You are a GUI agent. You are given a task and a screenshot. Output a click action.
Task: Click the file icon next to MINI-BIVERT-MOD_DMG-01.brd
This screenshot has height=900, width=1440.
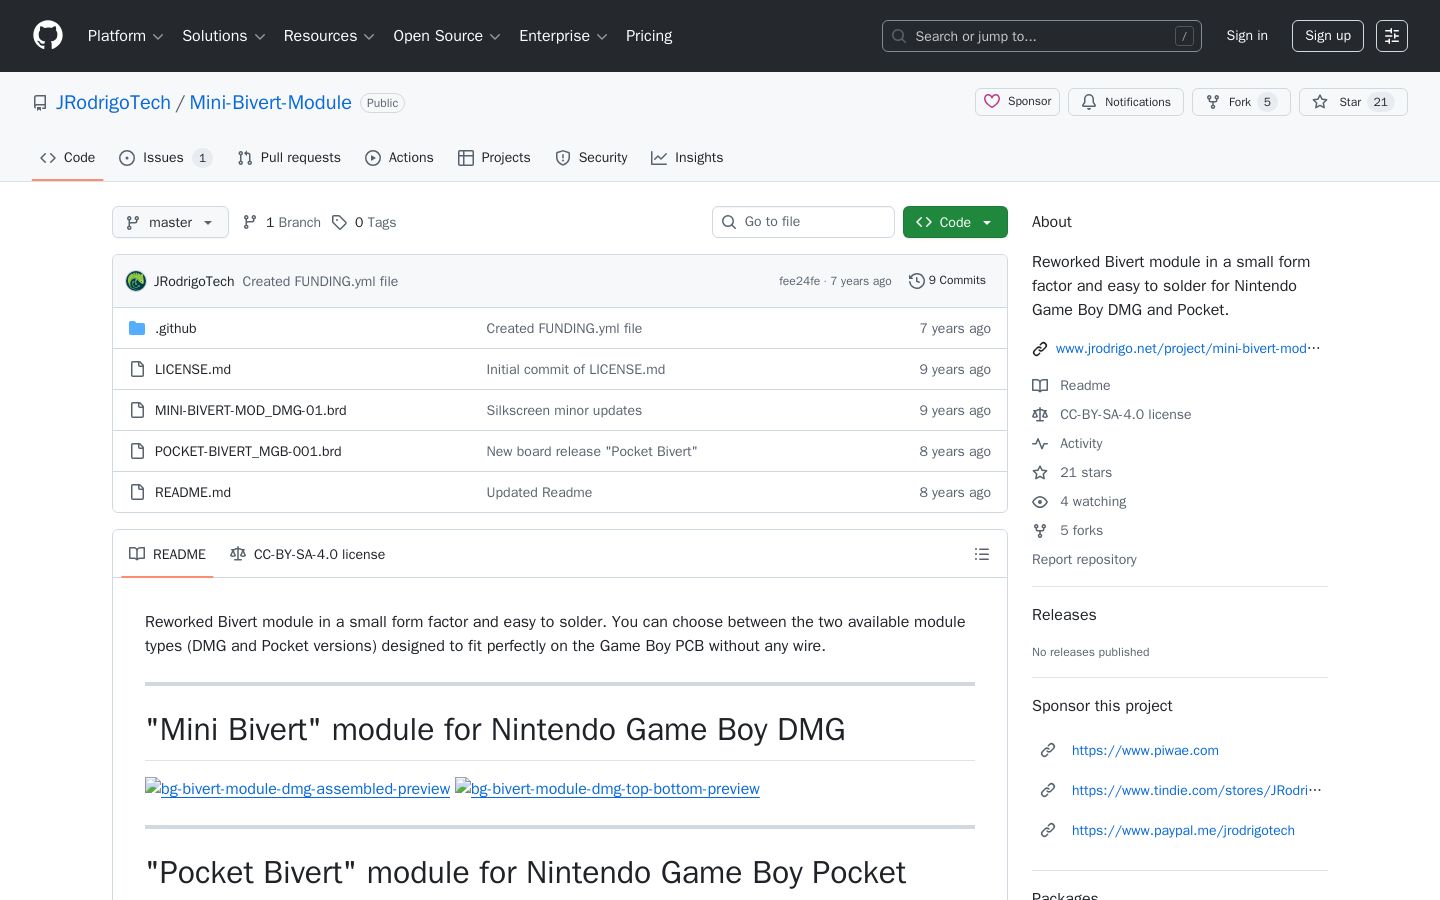click(x=137, y=410)
